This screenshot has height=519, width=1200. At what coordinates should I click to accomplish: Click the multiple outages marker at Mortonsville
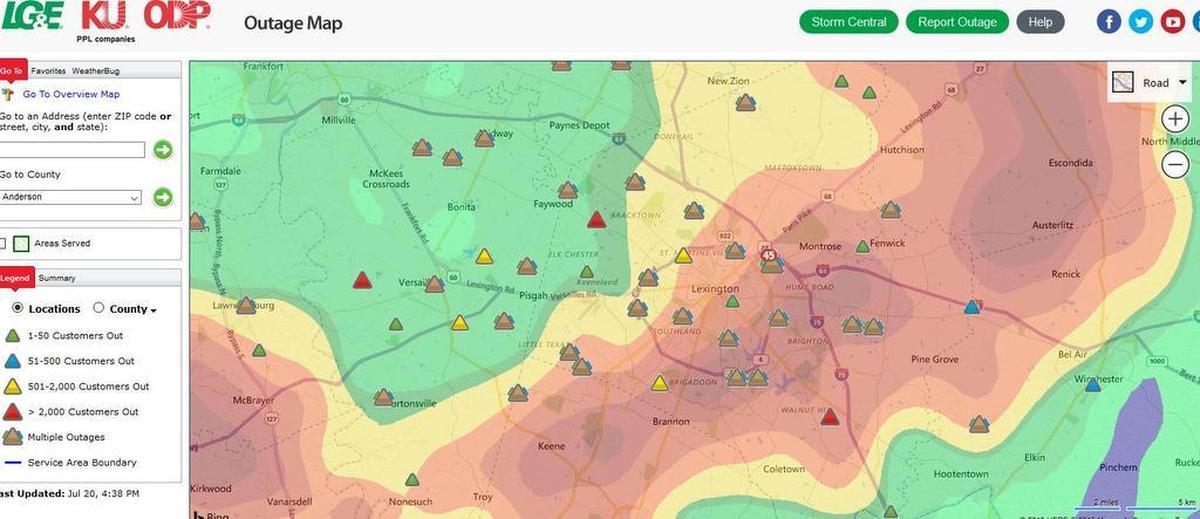coord(383,398)
